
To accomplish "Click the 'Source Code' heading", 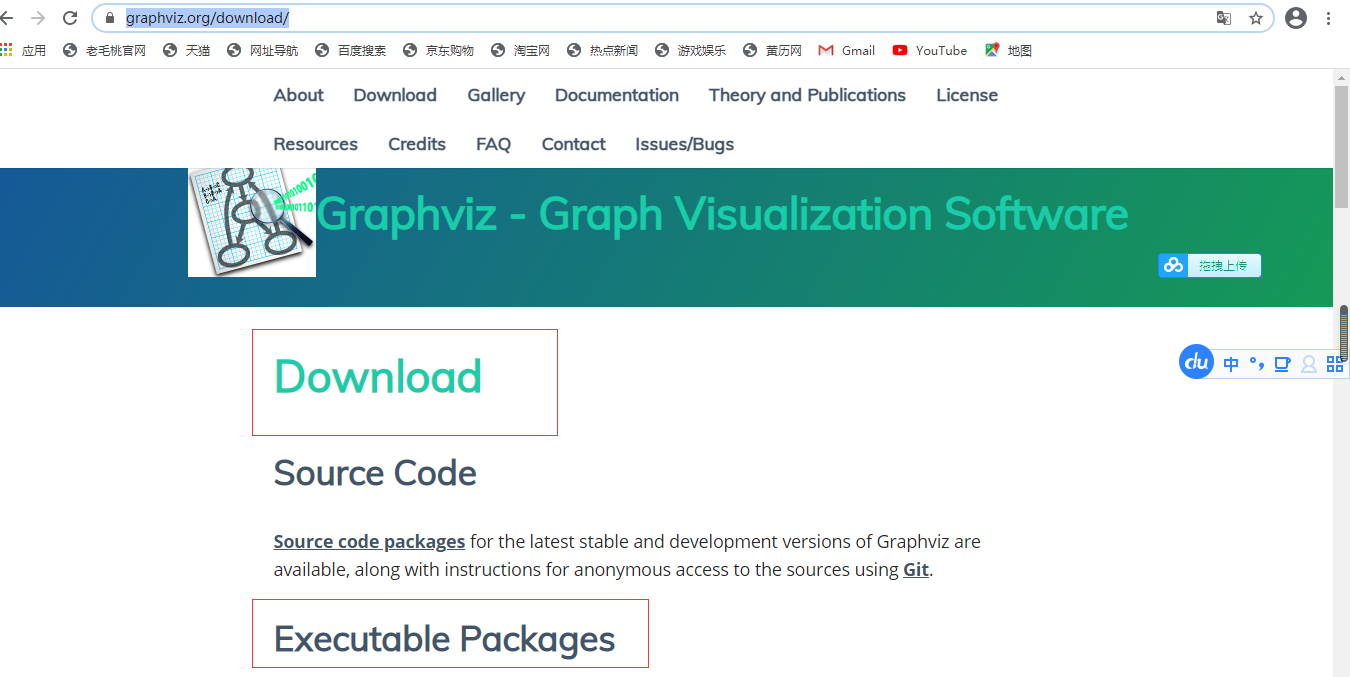I will pos(375,473).
